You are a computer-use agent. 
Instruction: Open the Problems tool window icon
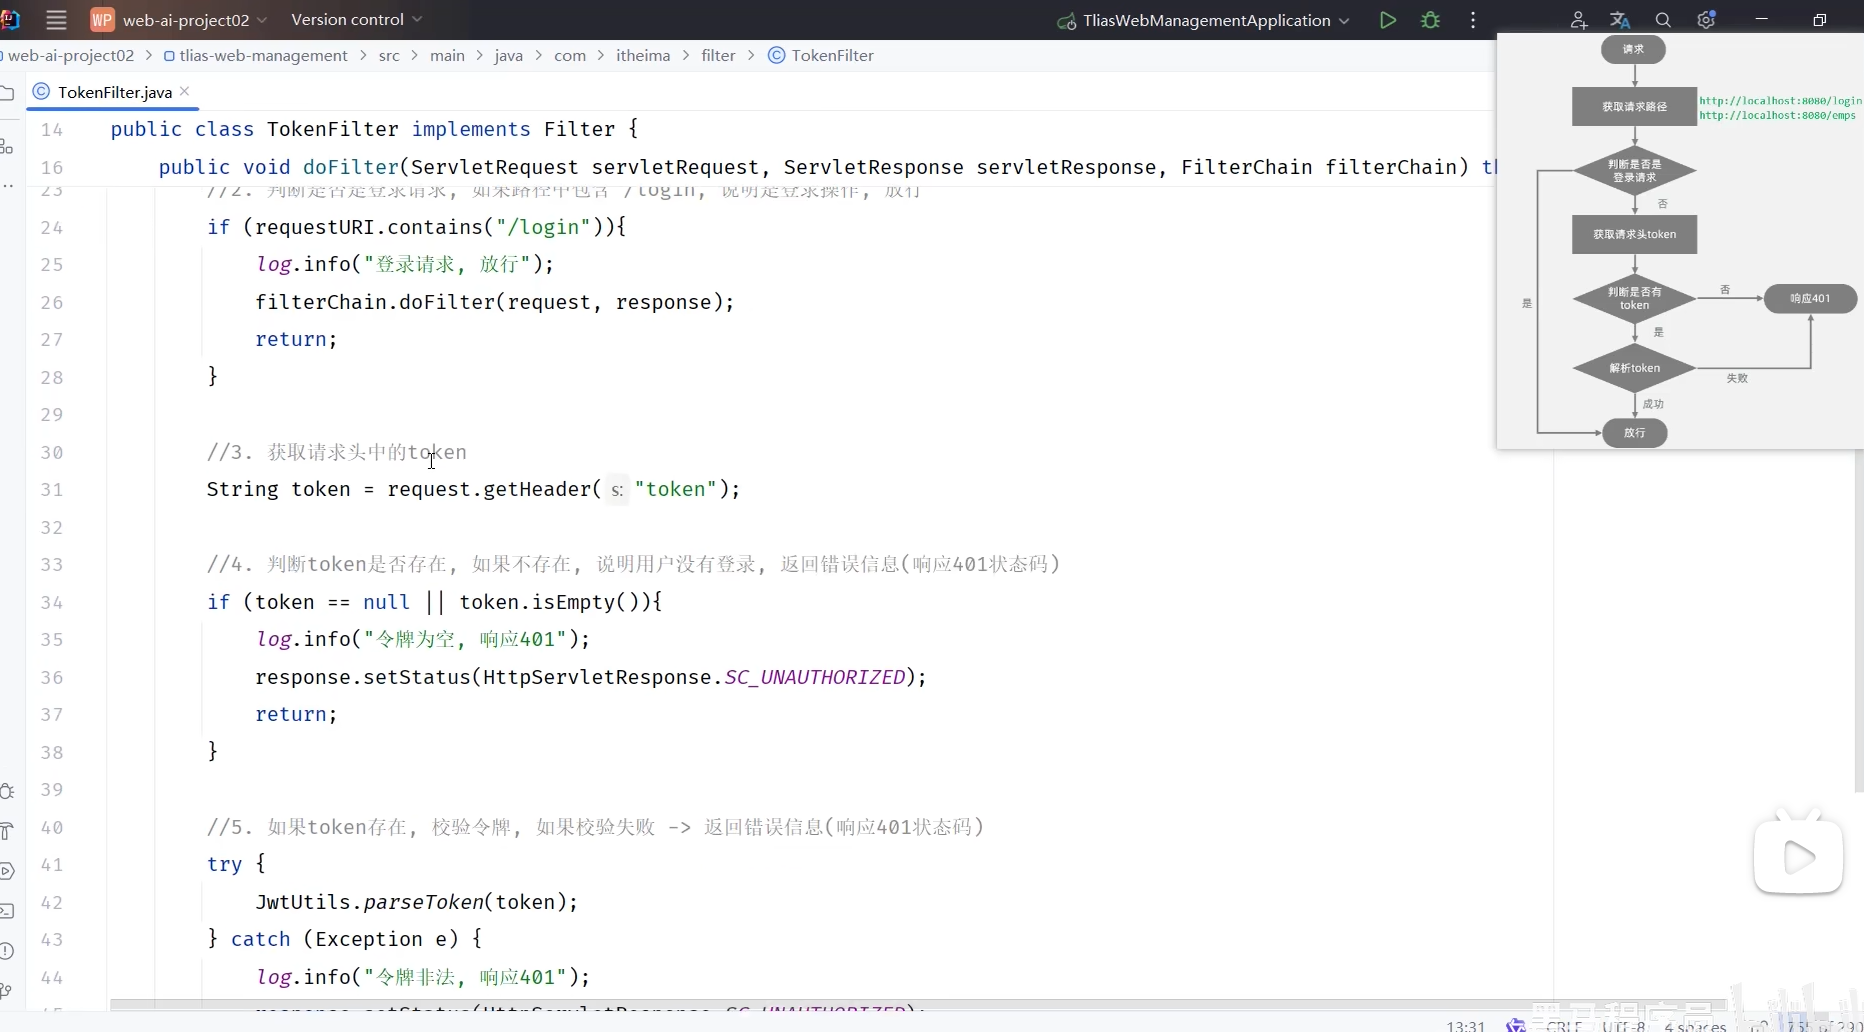coord(7,951)
